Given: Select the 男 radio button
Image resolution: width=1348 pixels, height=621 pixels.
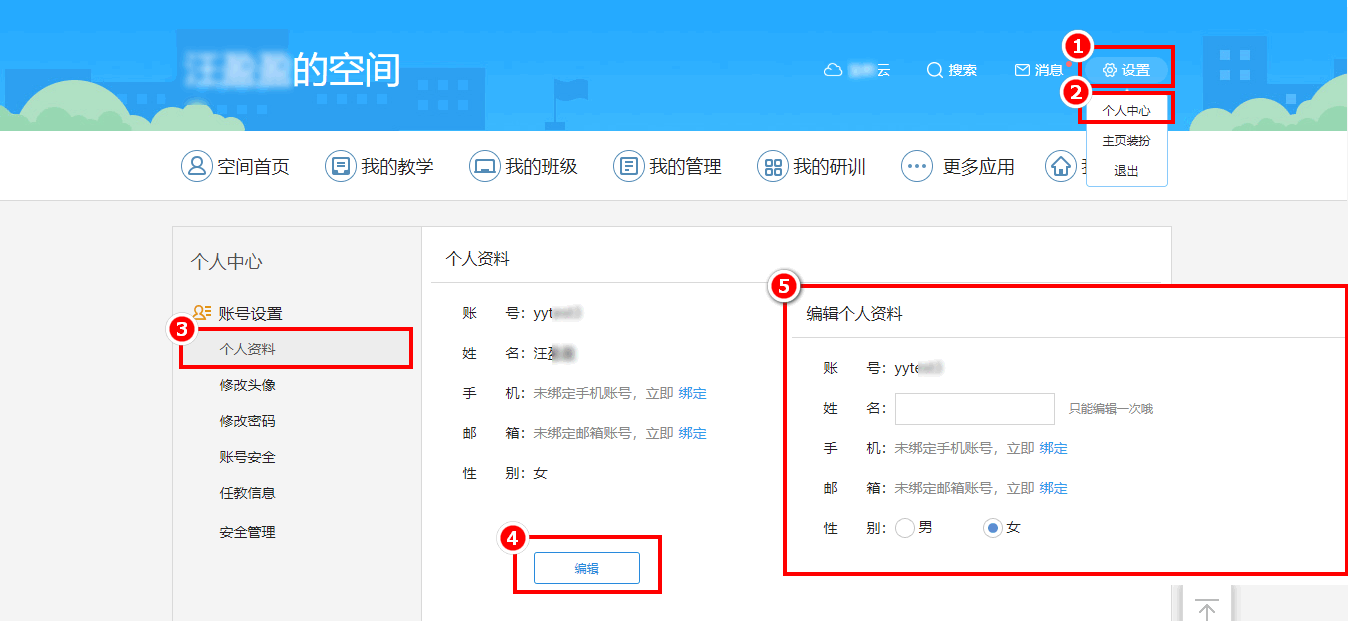Looking at the screenshot, I should coord(906,528).
